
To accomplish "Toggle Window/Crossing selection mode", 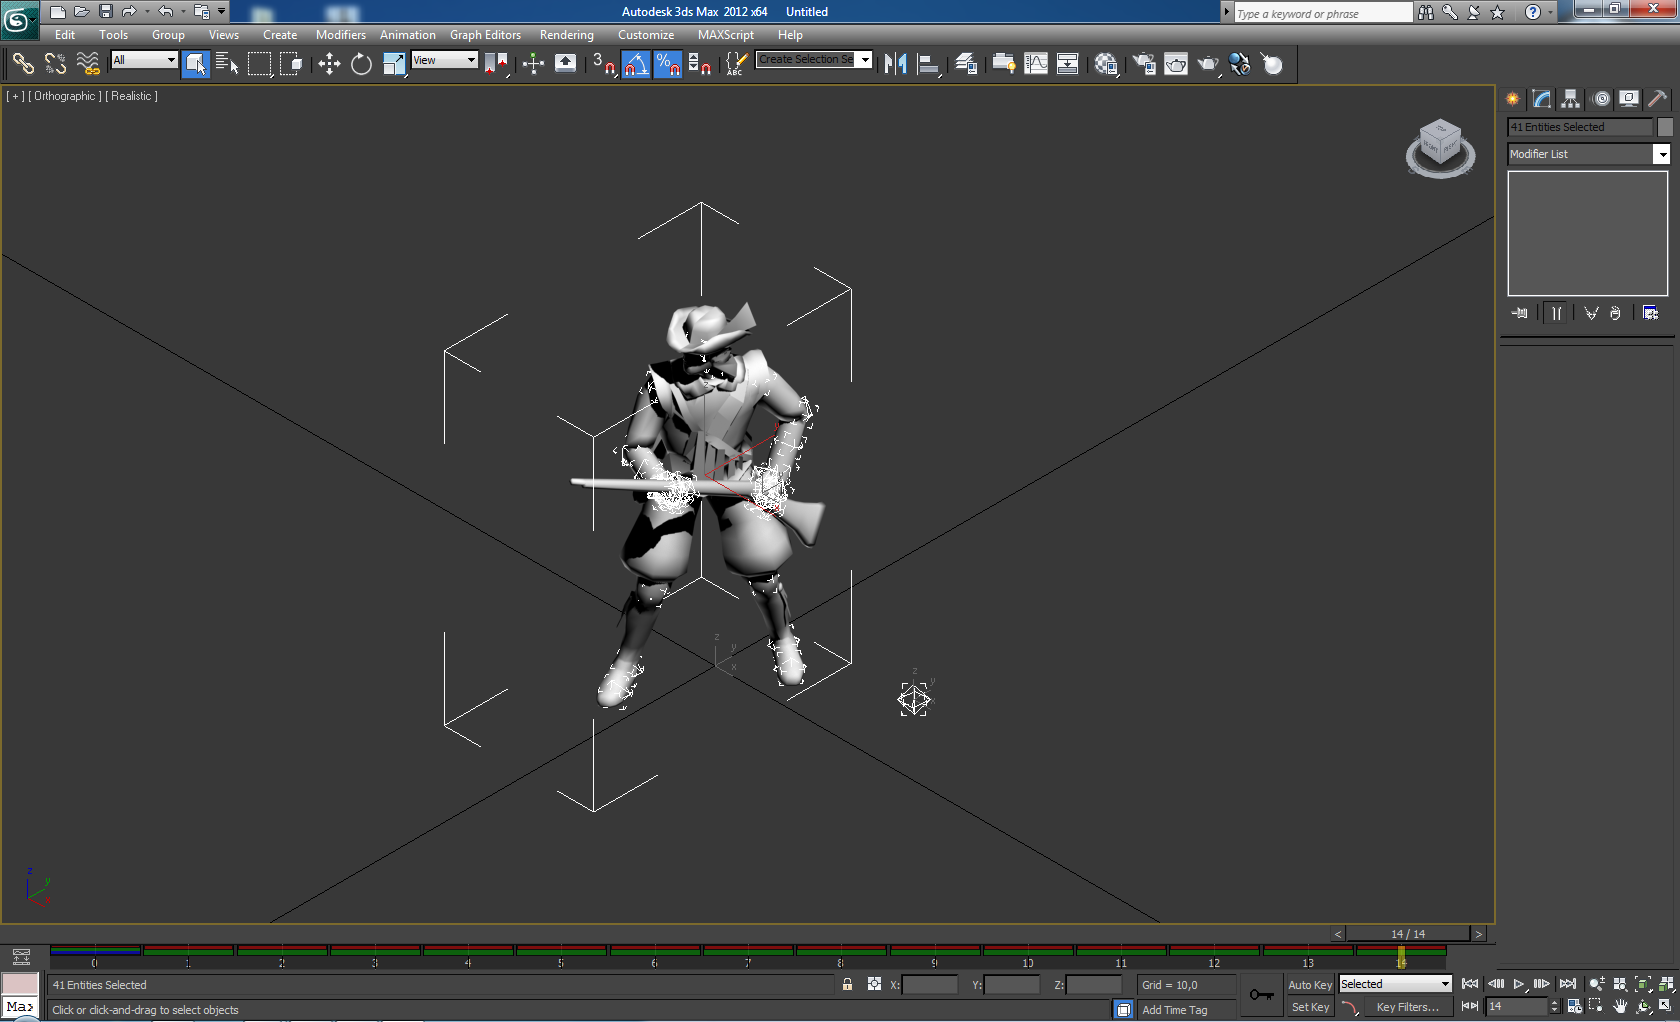I will click(291, 64).
